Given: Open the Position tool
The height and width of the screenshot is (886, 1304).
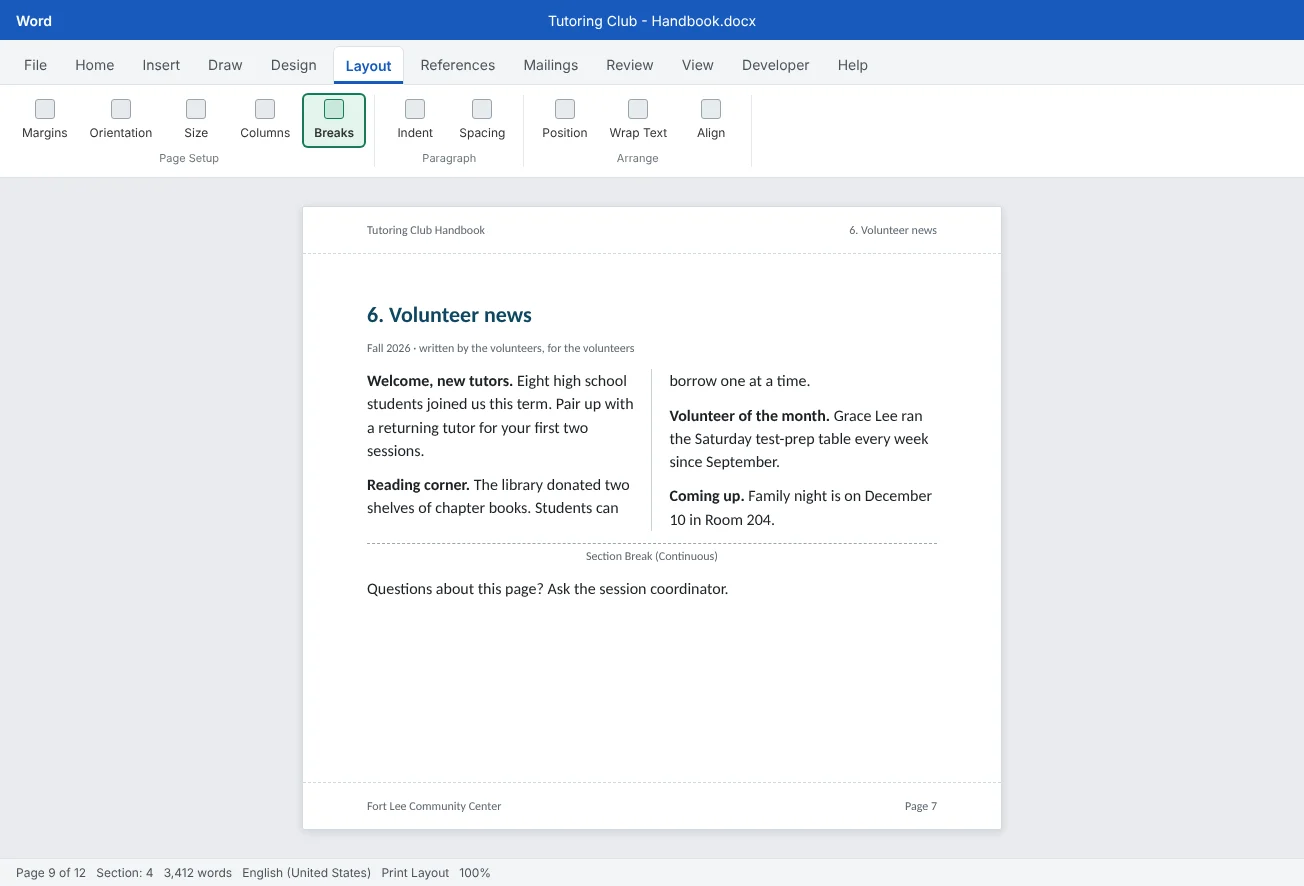Looking at the screenshot, I should (565, 120).
